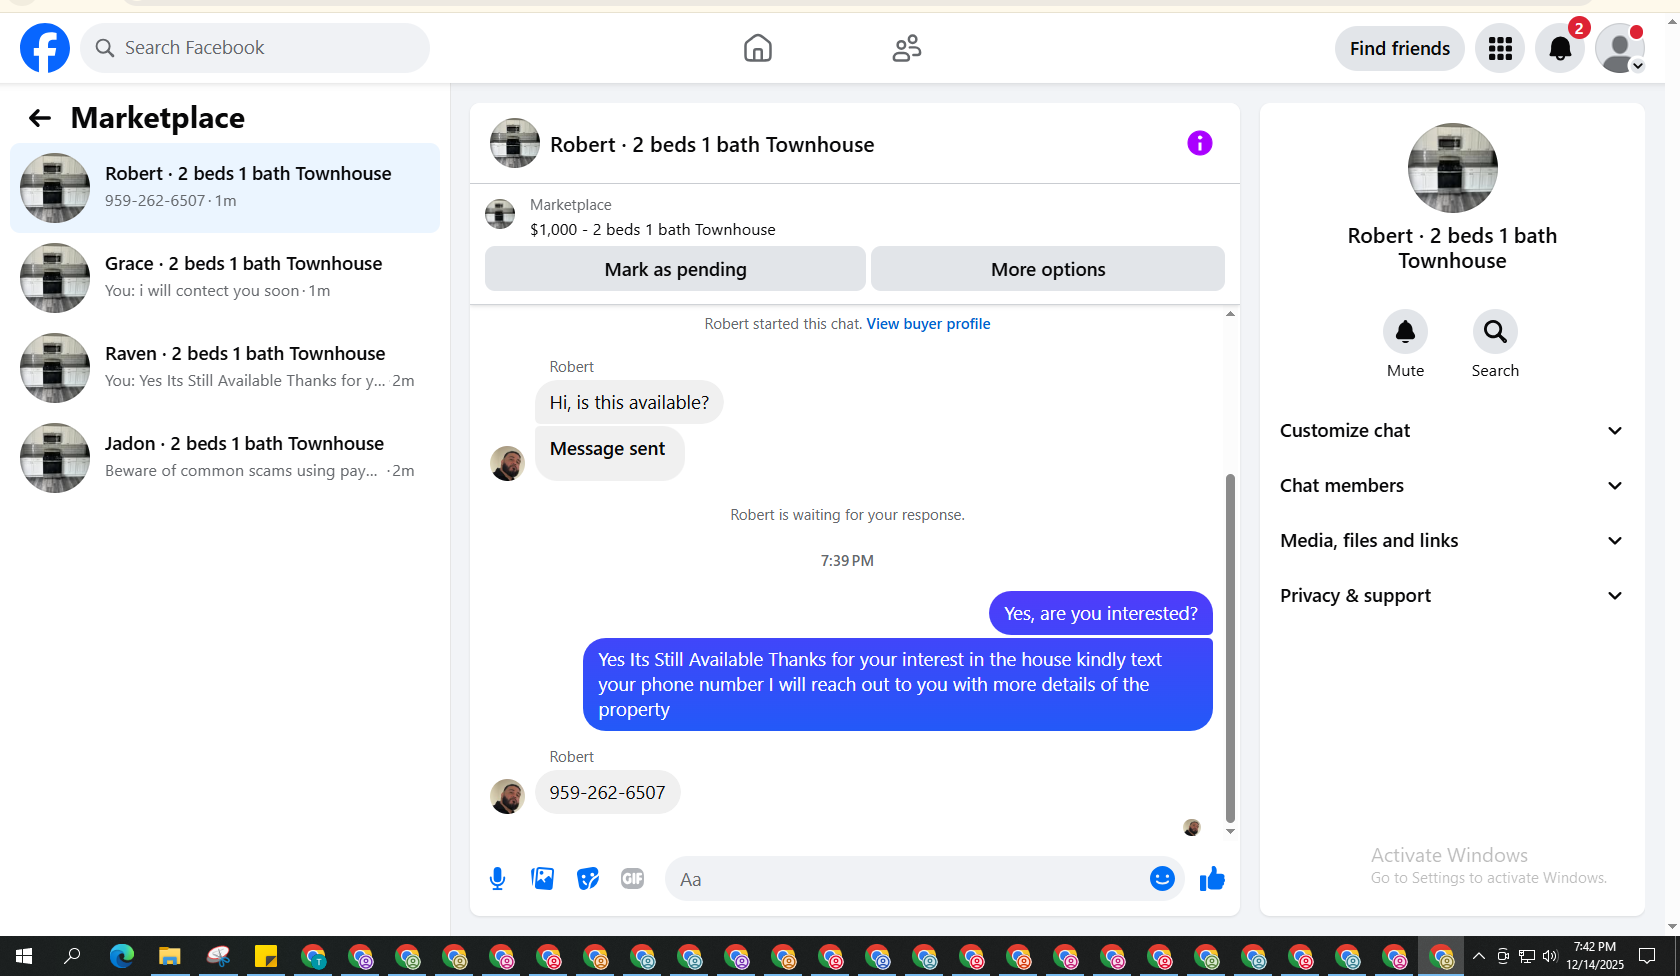Click chat scrollbar down arrow
The width and height of the screenshot is (1680, 976).
[1230, 831]
